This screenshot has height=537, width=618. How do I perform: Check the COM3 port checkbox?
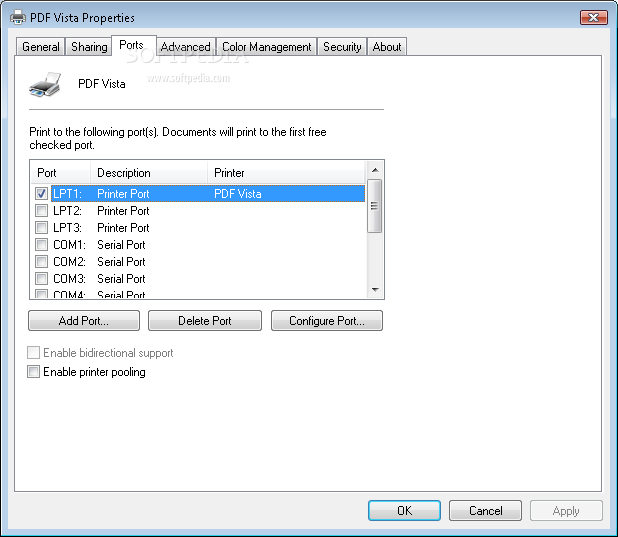click(x=41, y=278)
